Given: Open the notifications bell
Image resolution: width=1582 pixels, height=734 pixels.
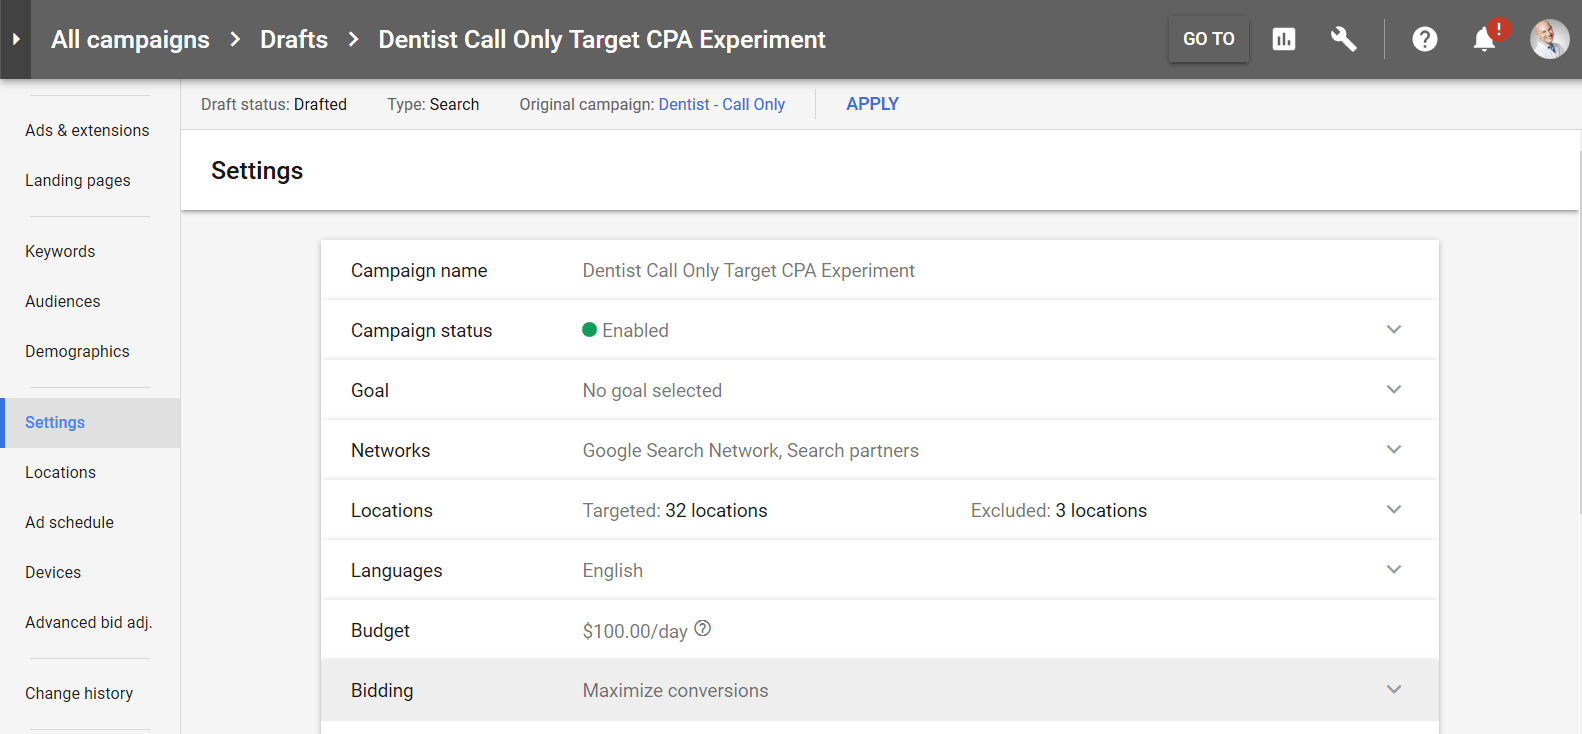Looking at the screenshot, I should [x=1484, y=39].
